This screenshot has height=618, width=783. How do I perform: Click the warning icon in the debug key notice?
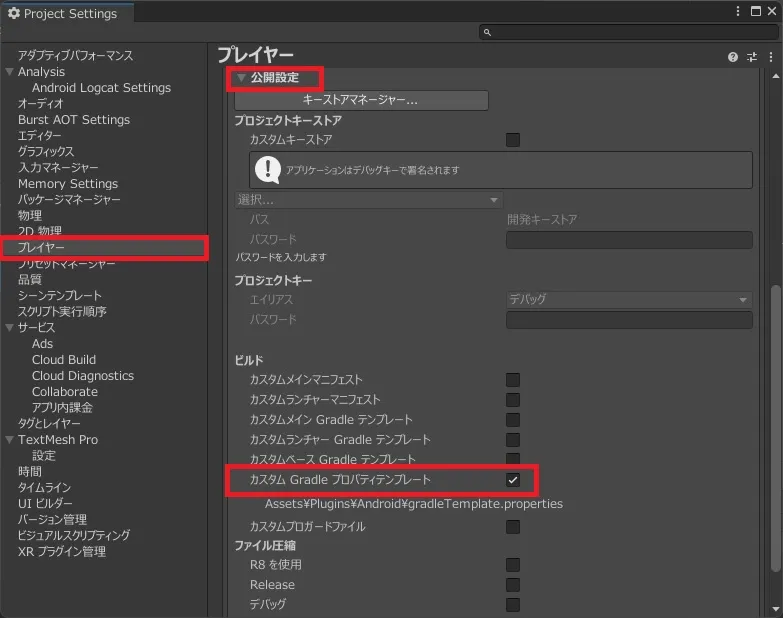click(268, 170)
